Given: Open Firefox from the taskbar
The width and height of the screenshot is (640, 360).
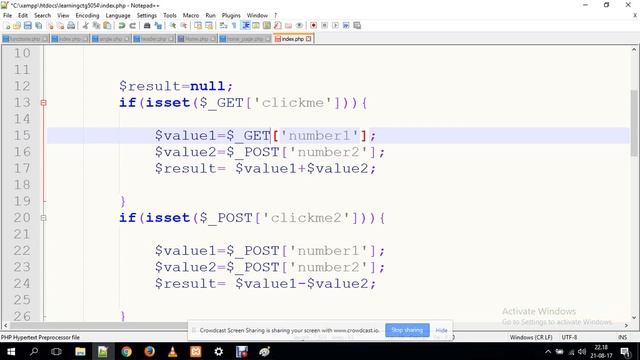Looking at the screenshot, I should [149, 351].
